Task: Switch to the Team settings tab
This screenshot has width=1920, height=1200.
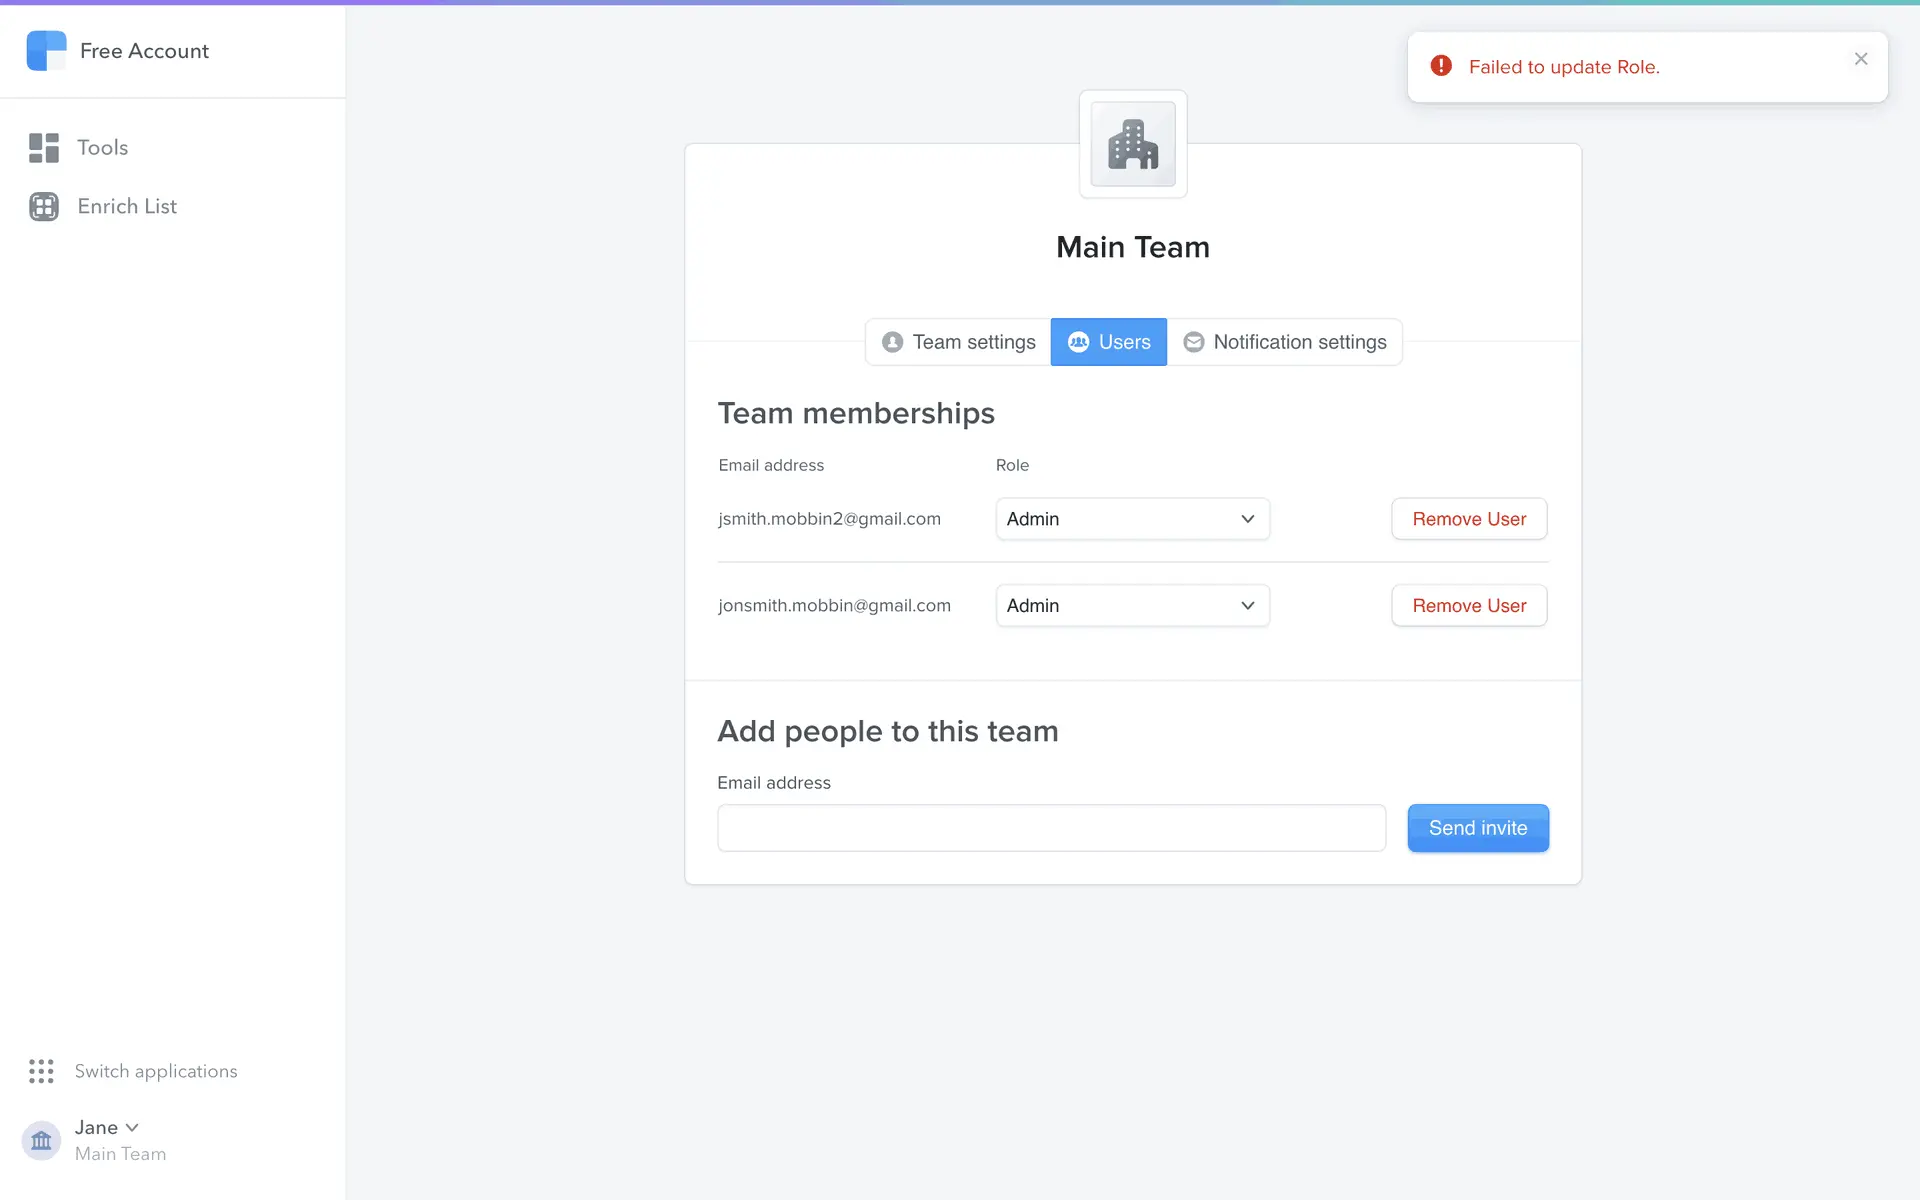Action: pos(958,342)
